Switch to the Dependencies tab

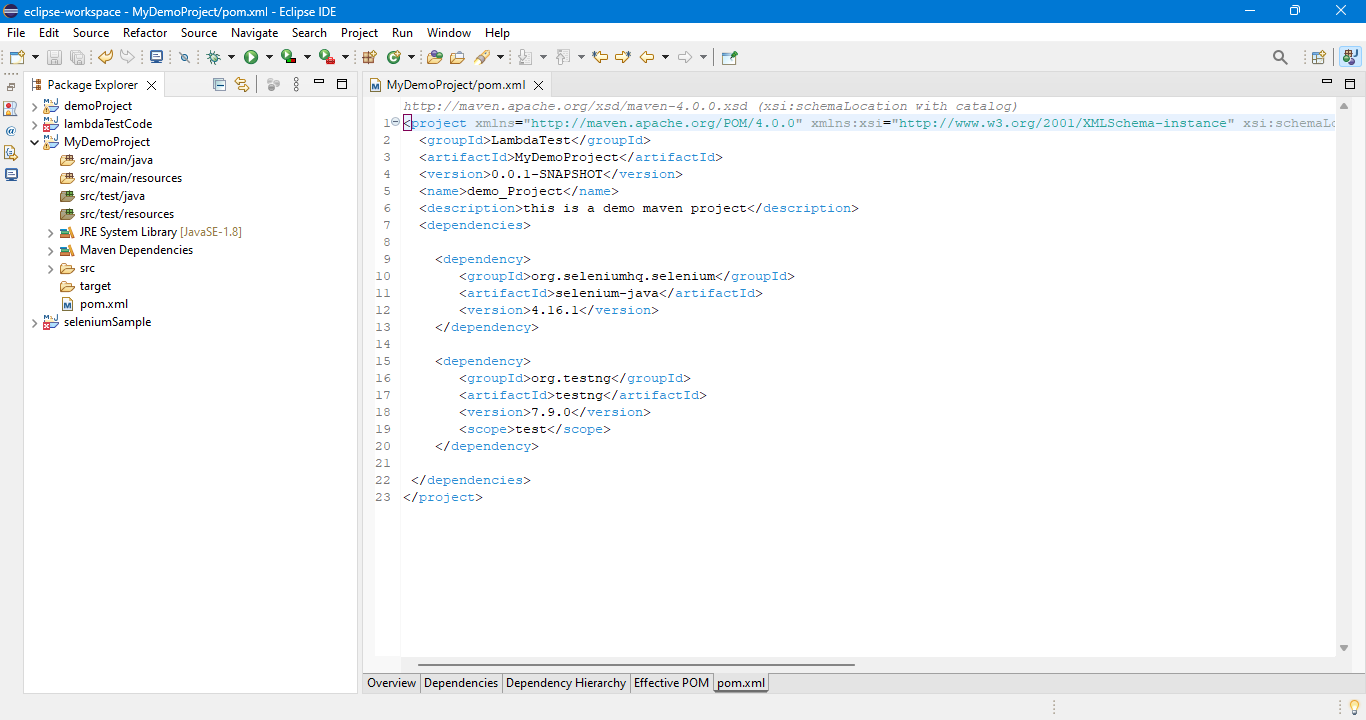[x=461, y=683]
